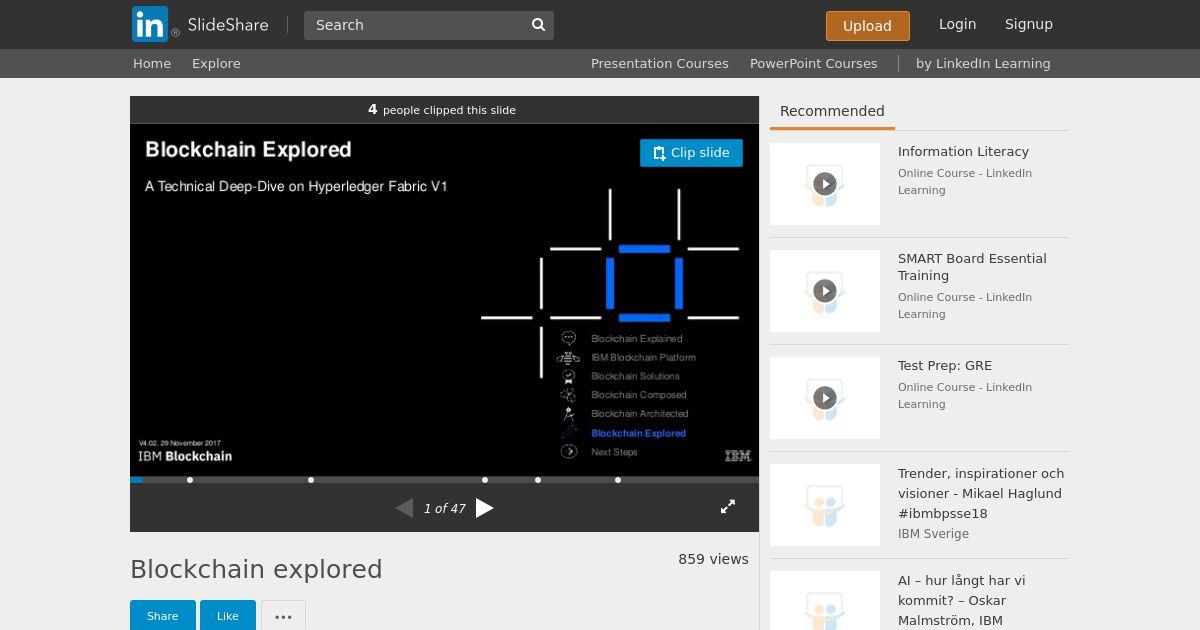1200x630 pixels.
Task: Jump to last white marker on slide progress bar
Action: (x=618, y=480)
